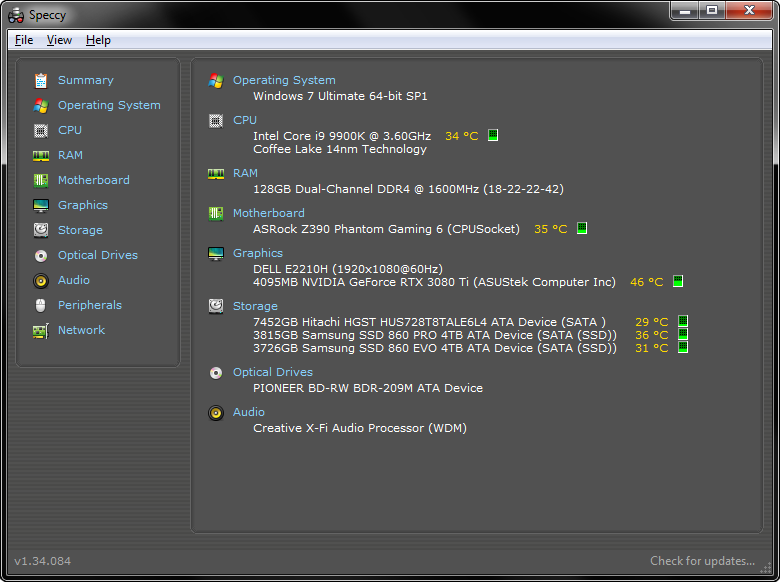Open the Help menu
Viewport: 780px width, 582px height.
[98, 40]
